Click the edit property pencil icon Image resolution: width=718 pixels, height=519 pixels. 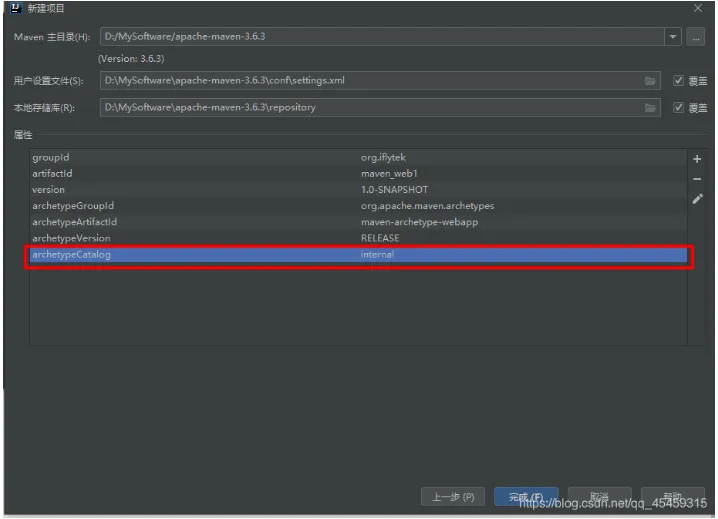697,199
